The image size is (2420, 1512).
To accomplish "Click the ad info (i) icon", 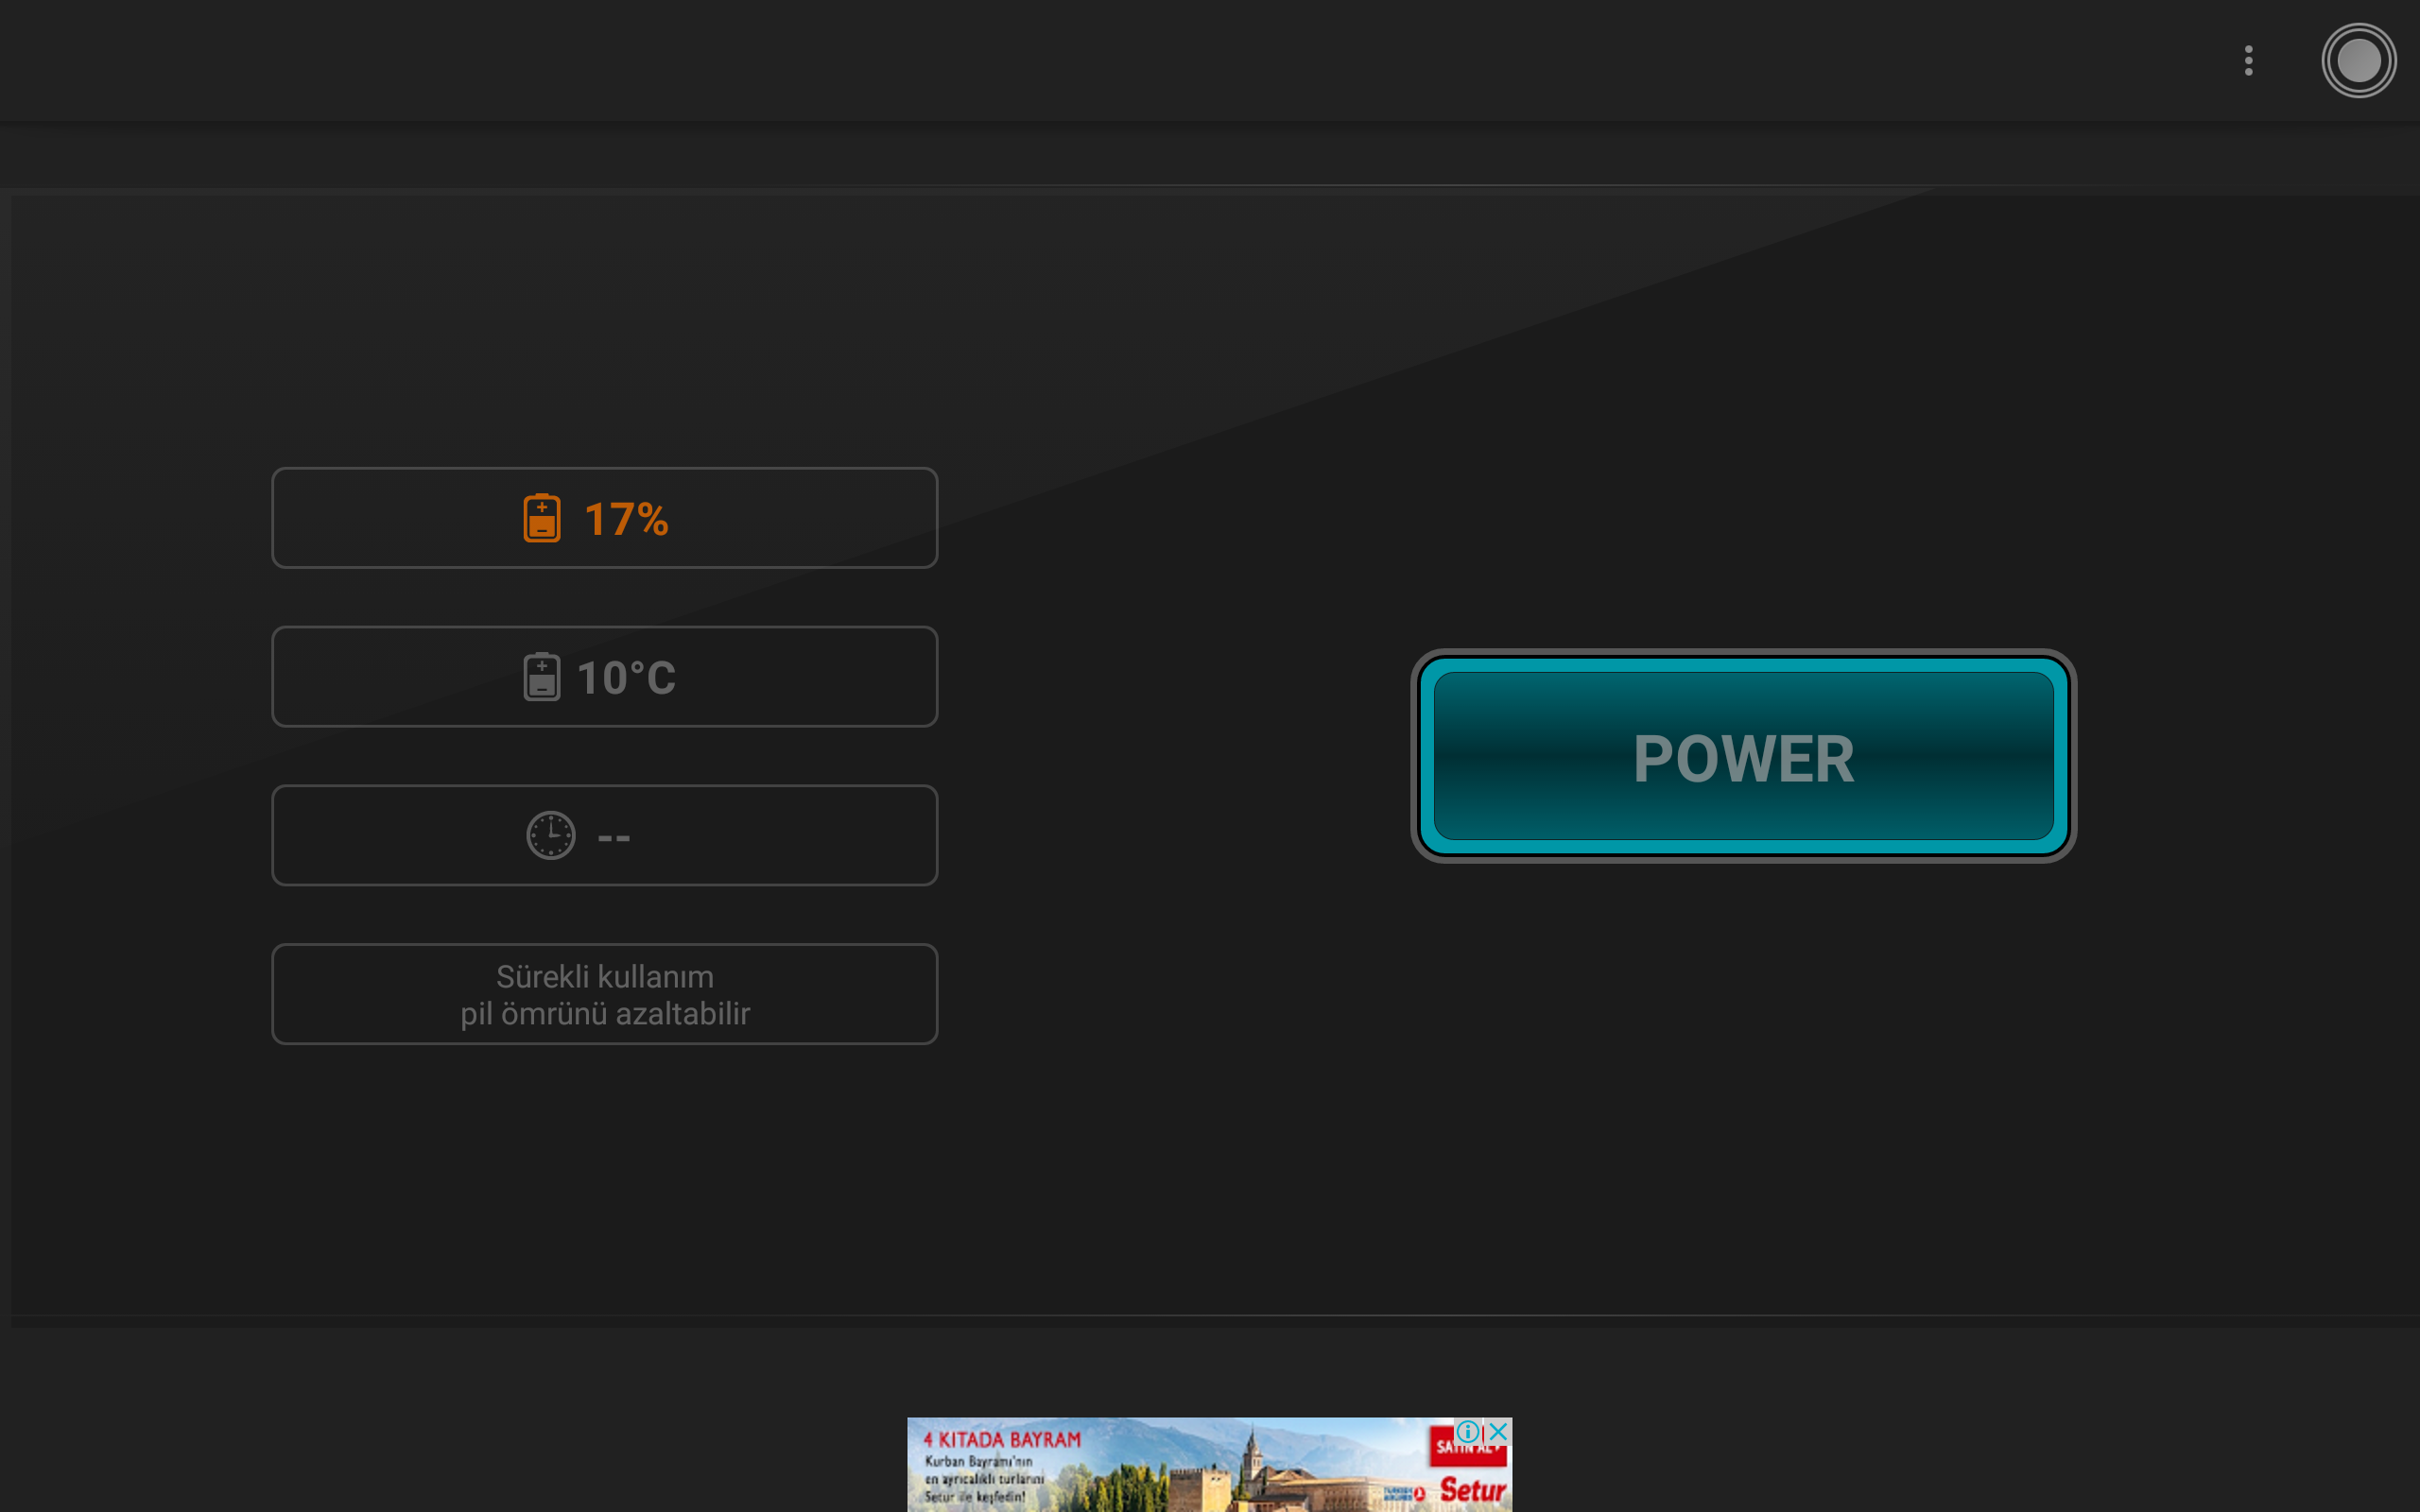I will coord(1467,1431).
